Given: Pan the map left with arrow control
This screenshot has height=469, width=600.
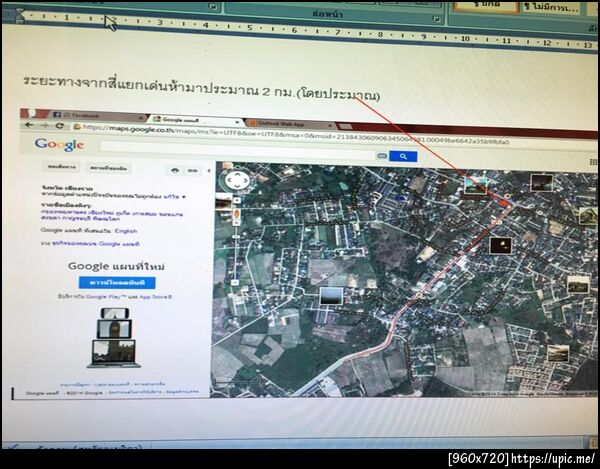Looking at the screenshot, I should (230, 180).
